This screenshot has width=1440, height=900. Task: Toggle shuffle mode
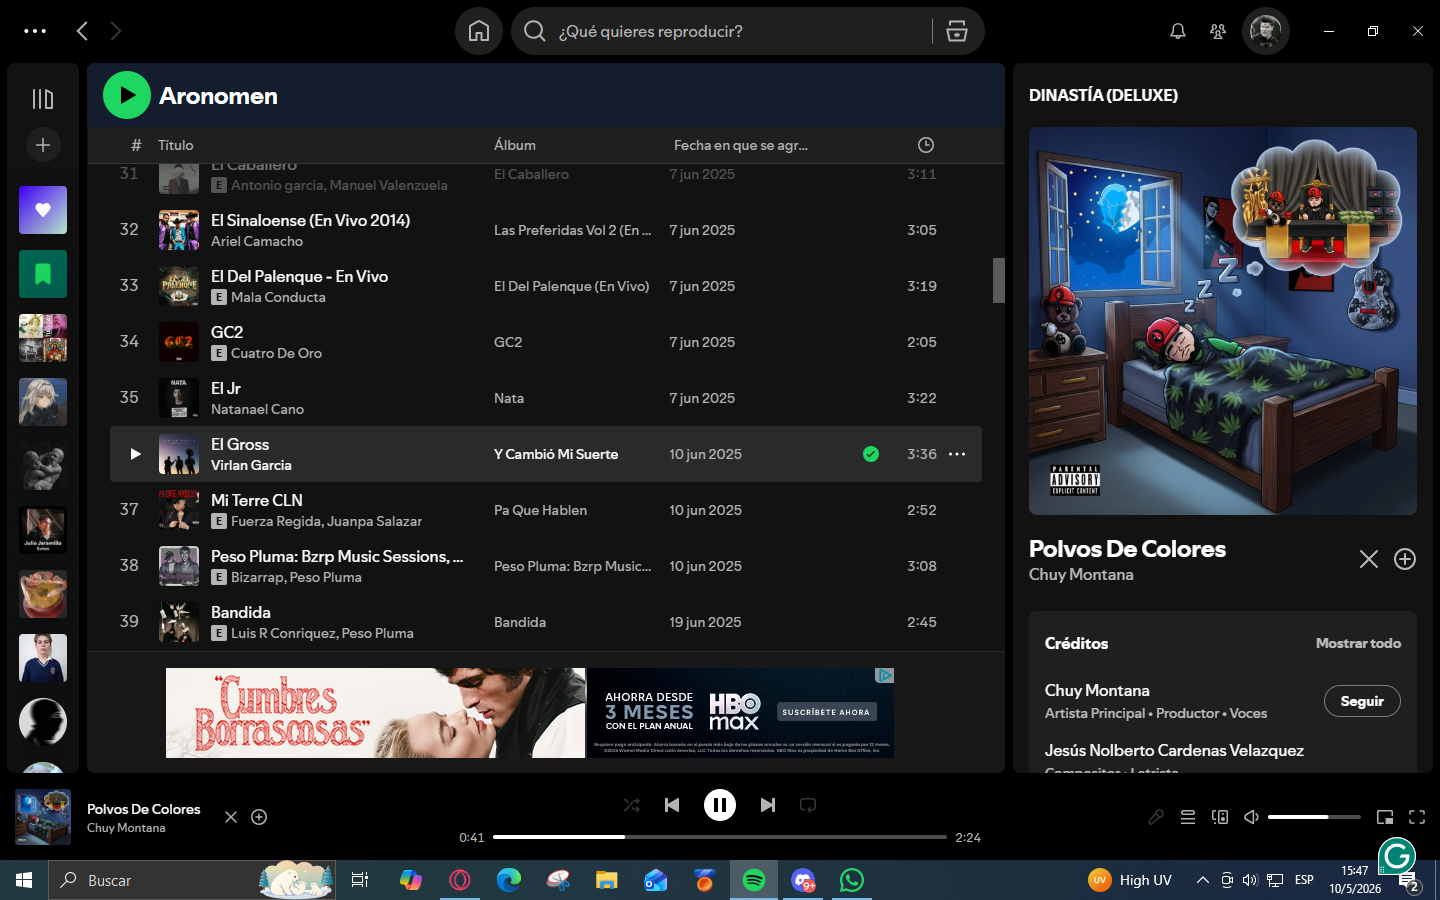(631, 805)
